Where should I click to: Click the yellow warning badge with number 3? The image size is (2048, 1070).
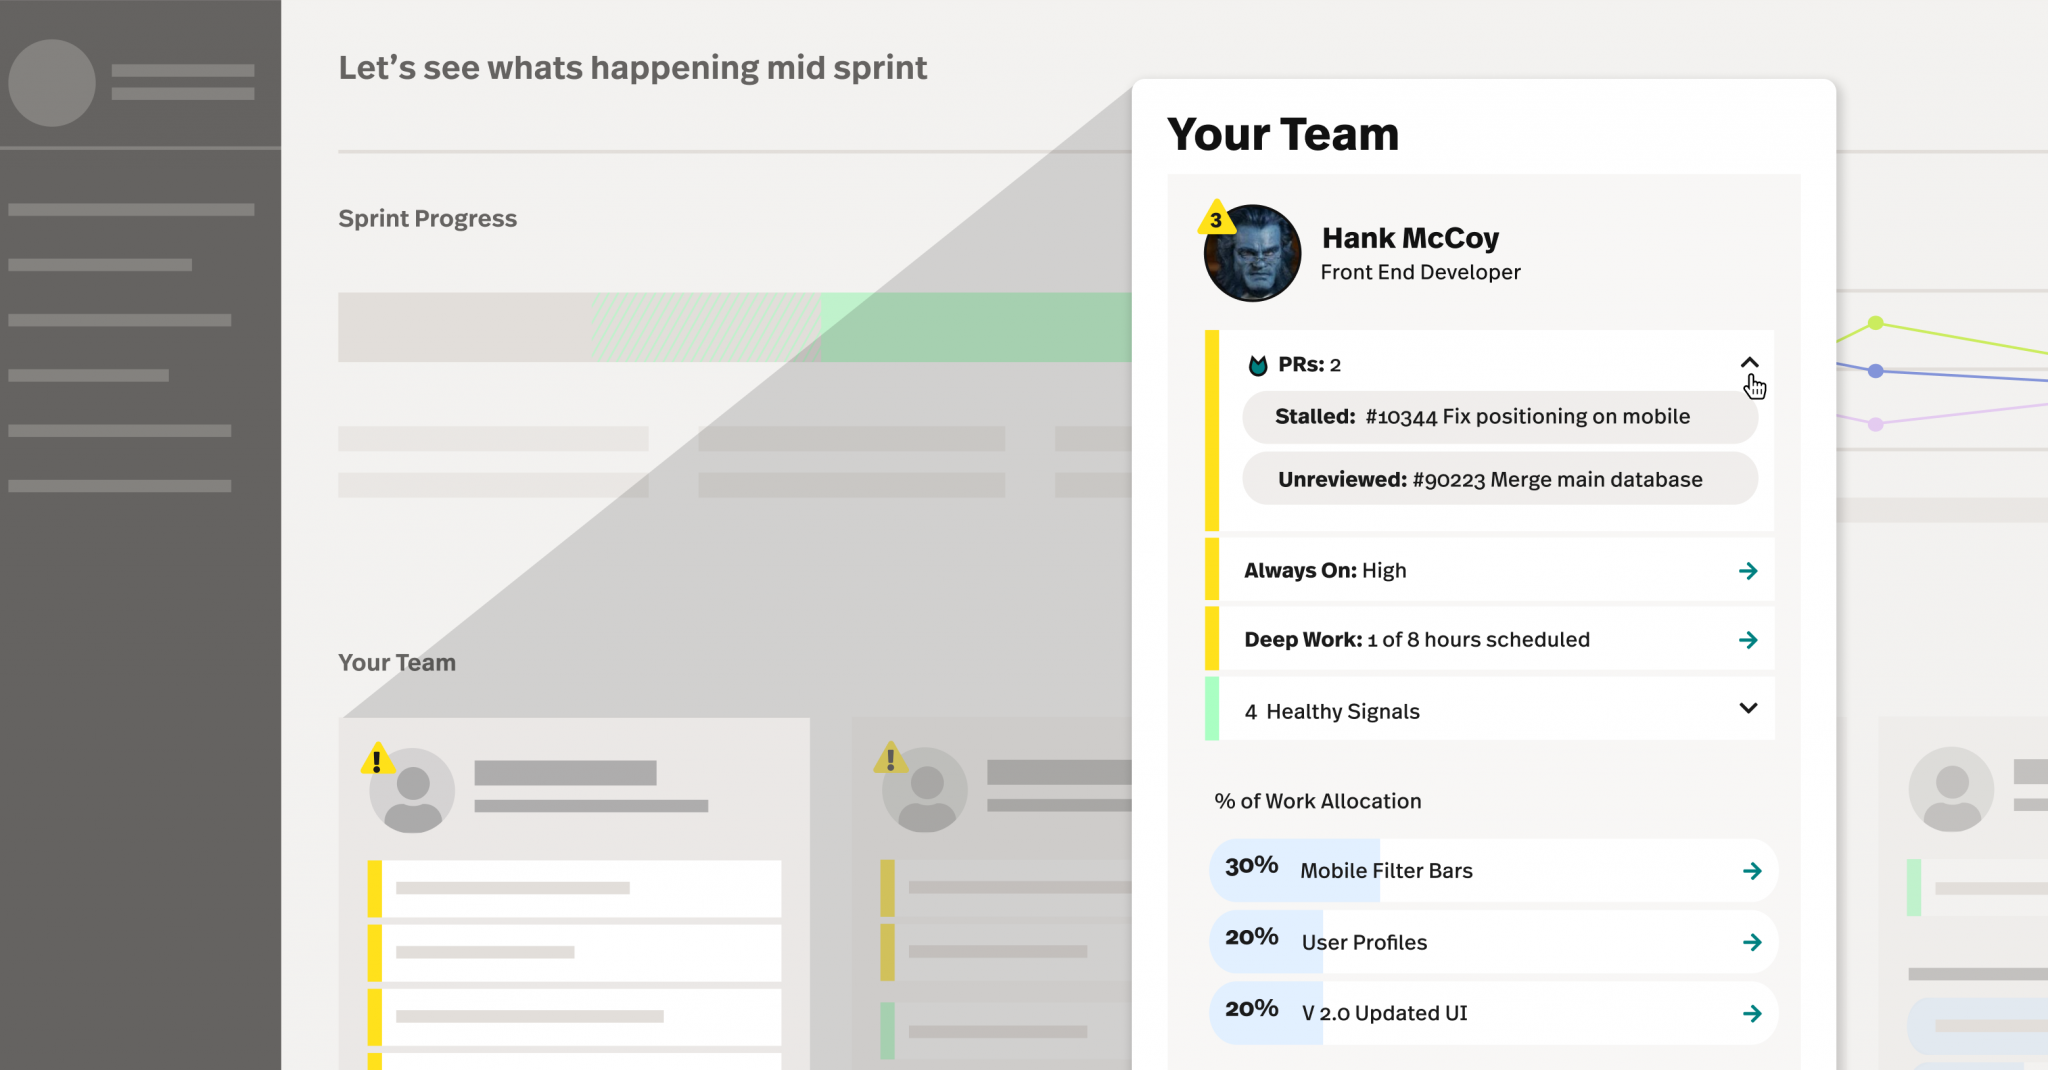[1216, 218]
